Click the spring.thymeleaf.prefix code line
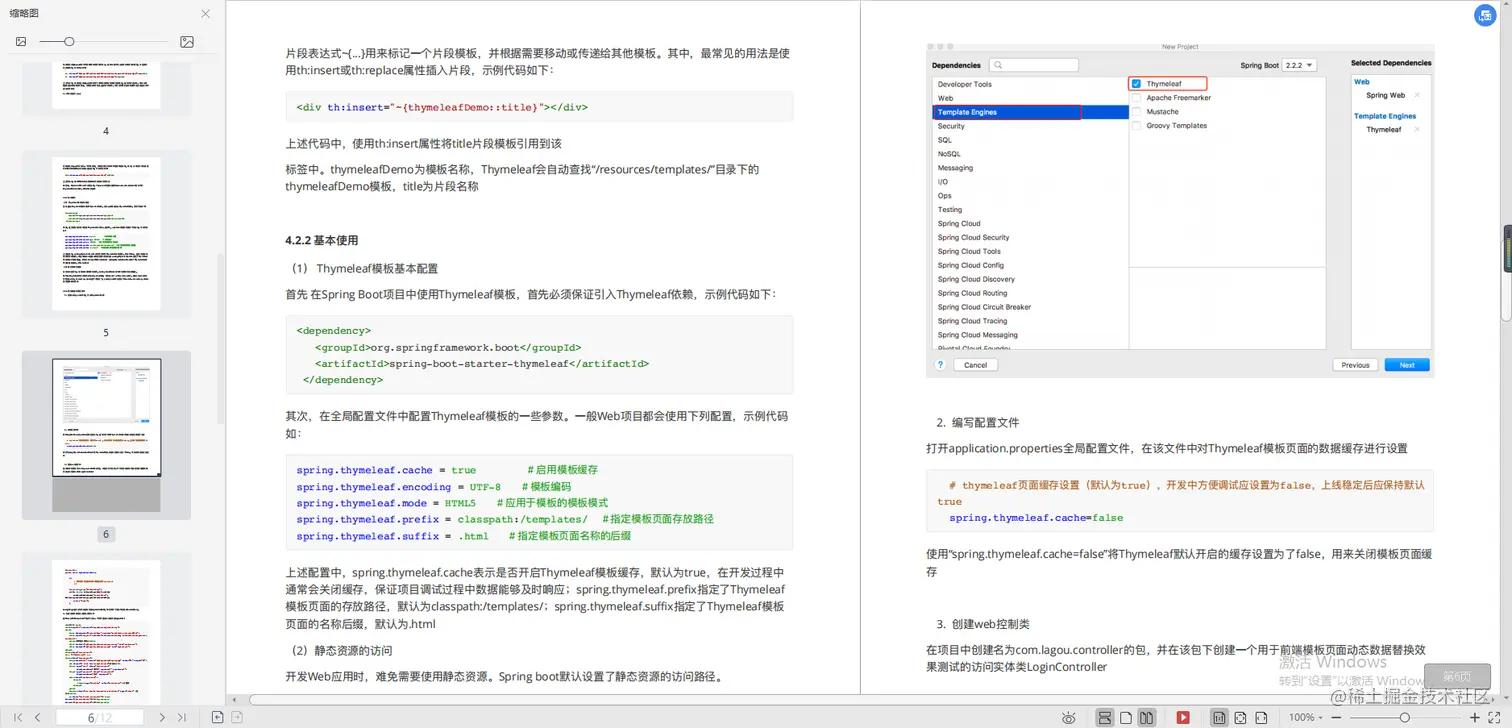 point(505,519)
